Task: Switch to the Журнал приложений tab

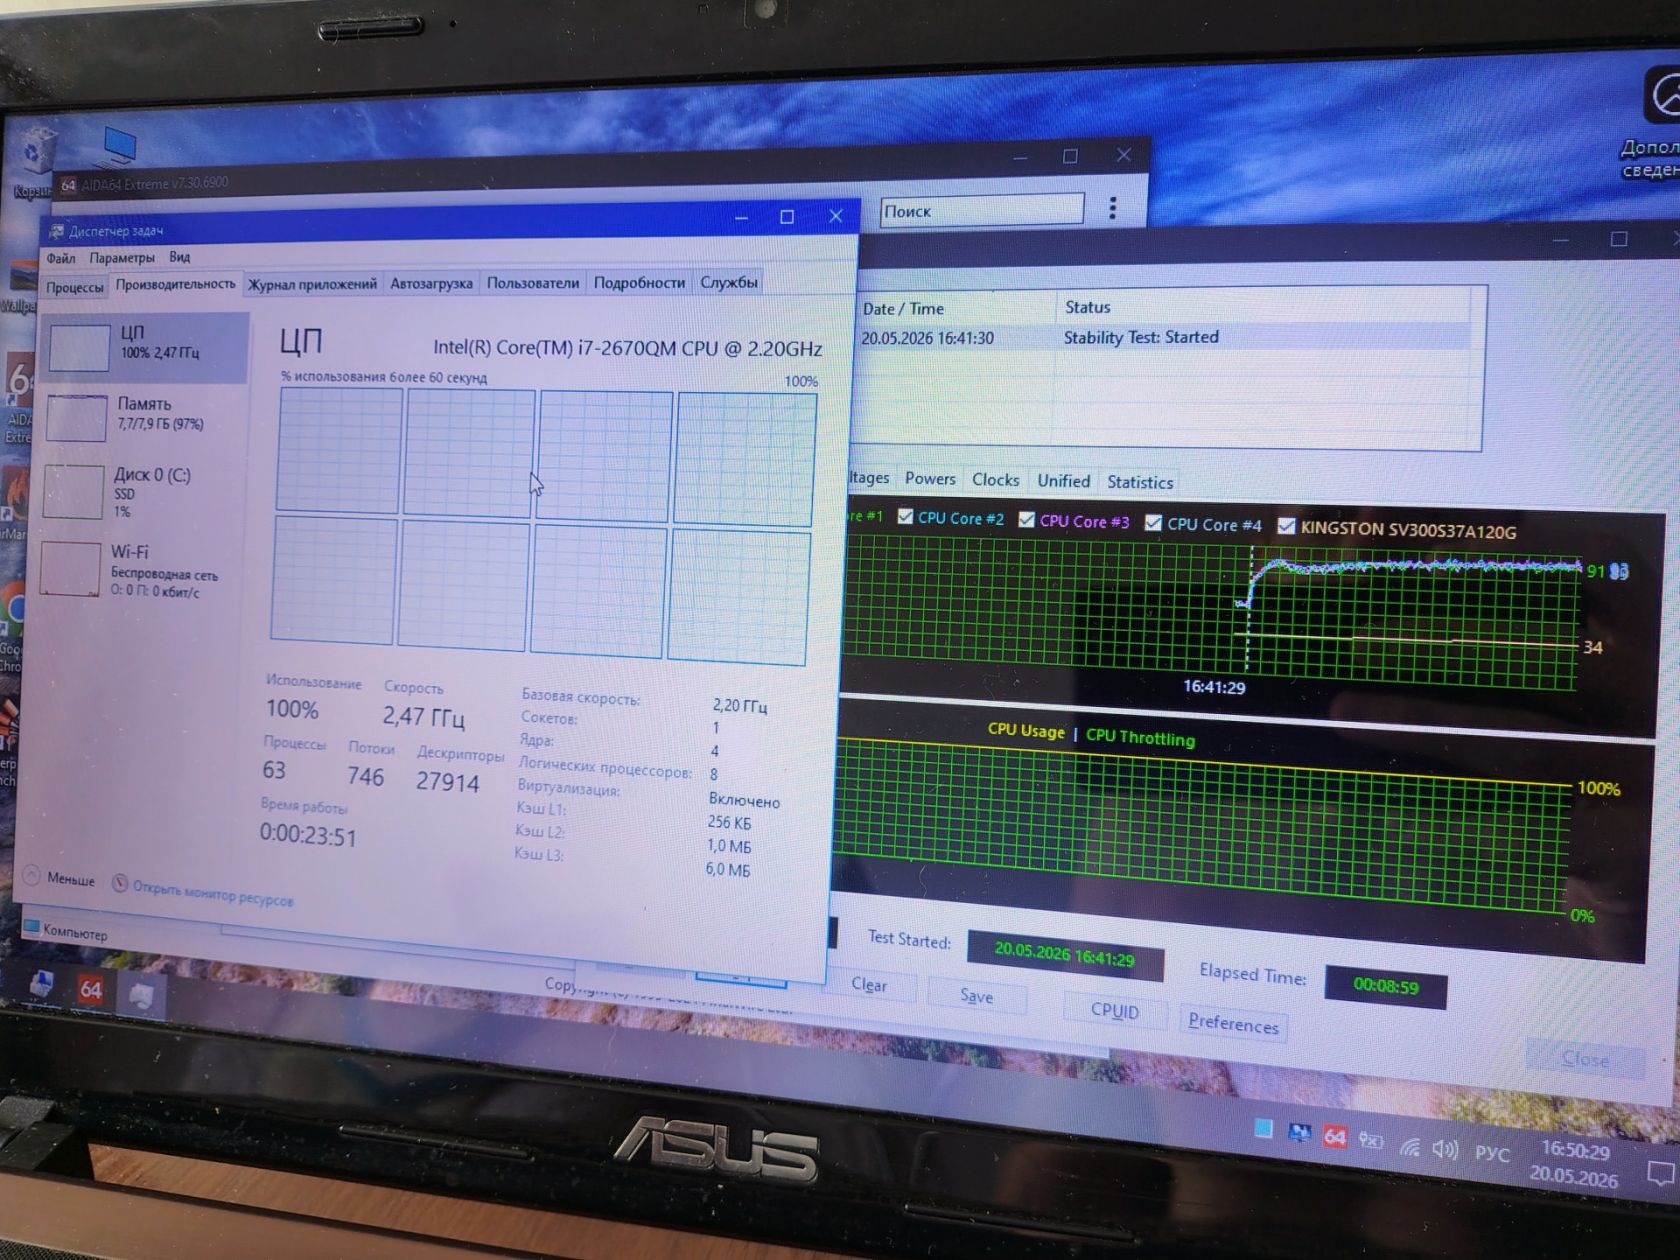Action: click(x=312, y=284)
